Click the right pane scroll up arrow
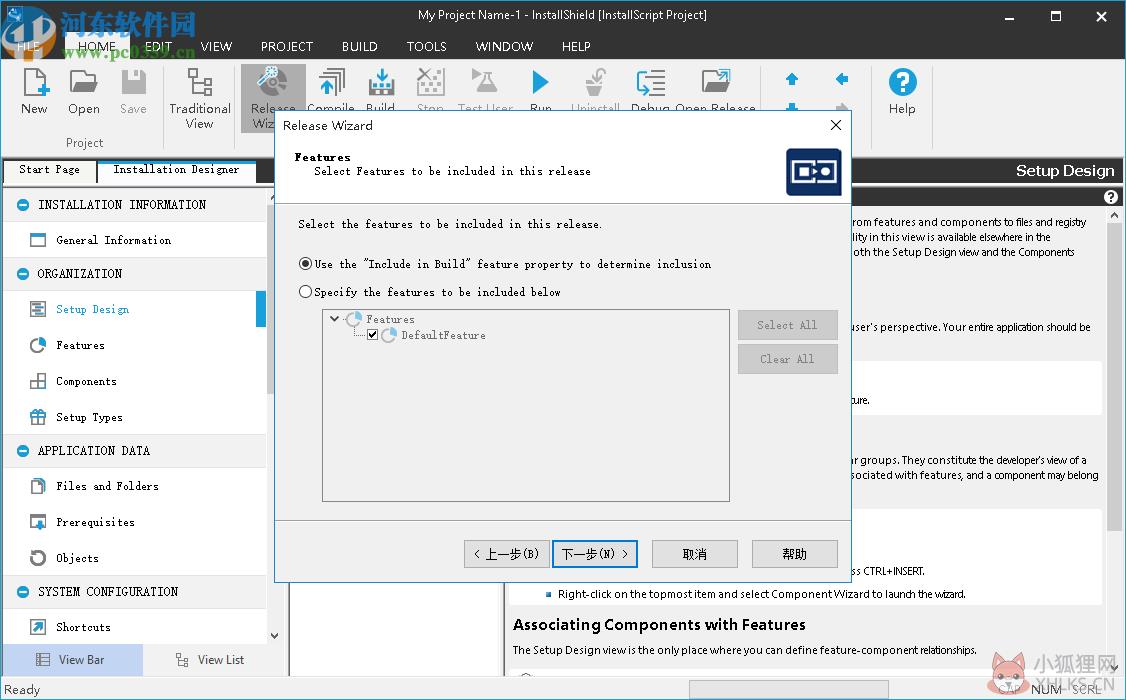The height and width of the screenshot is (700, 1126). pos(1114,215)
